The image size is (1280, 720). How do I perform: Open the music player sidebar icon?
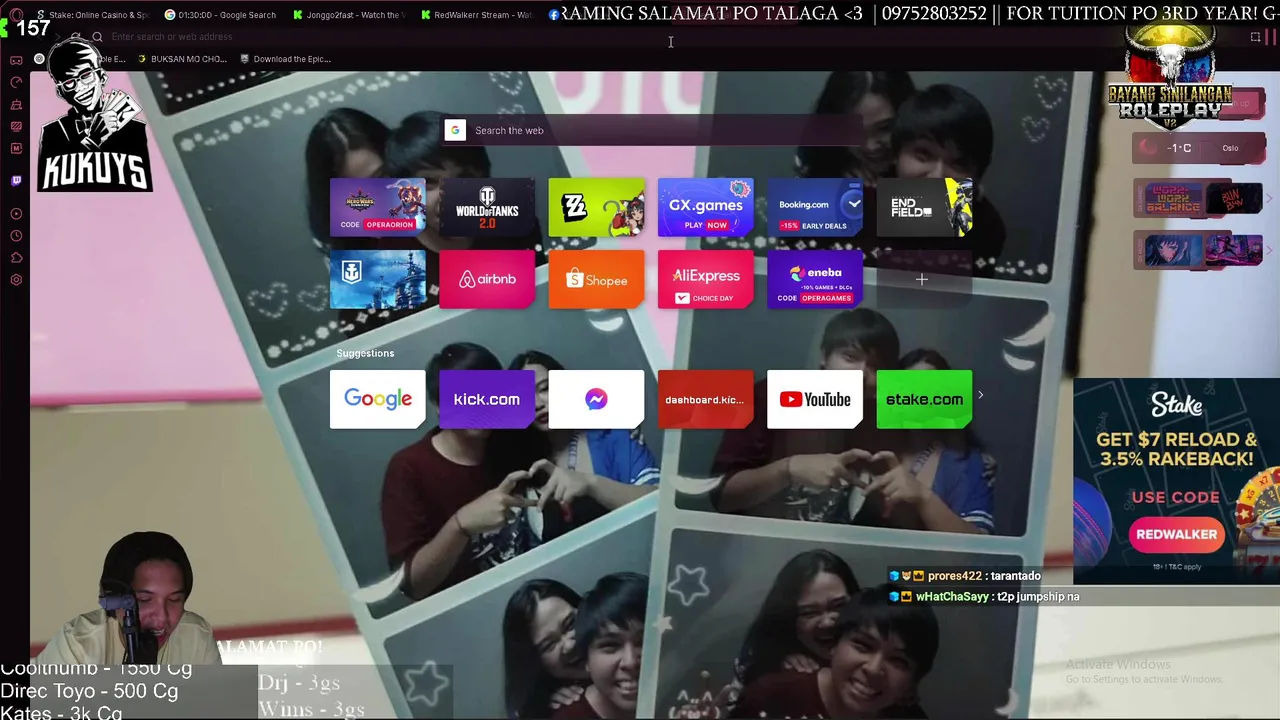pos(16,214)
